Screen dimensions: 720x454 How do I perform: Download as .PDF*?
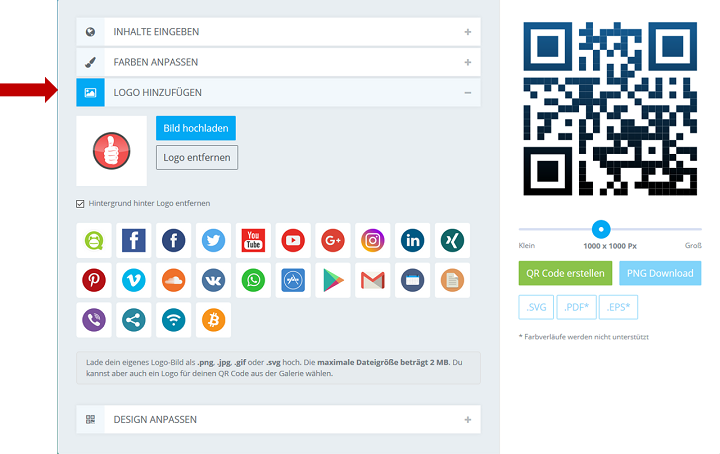pyautogui.click(x=576, y=307)
